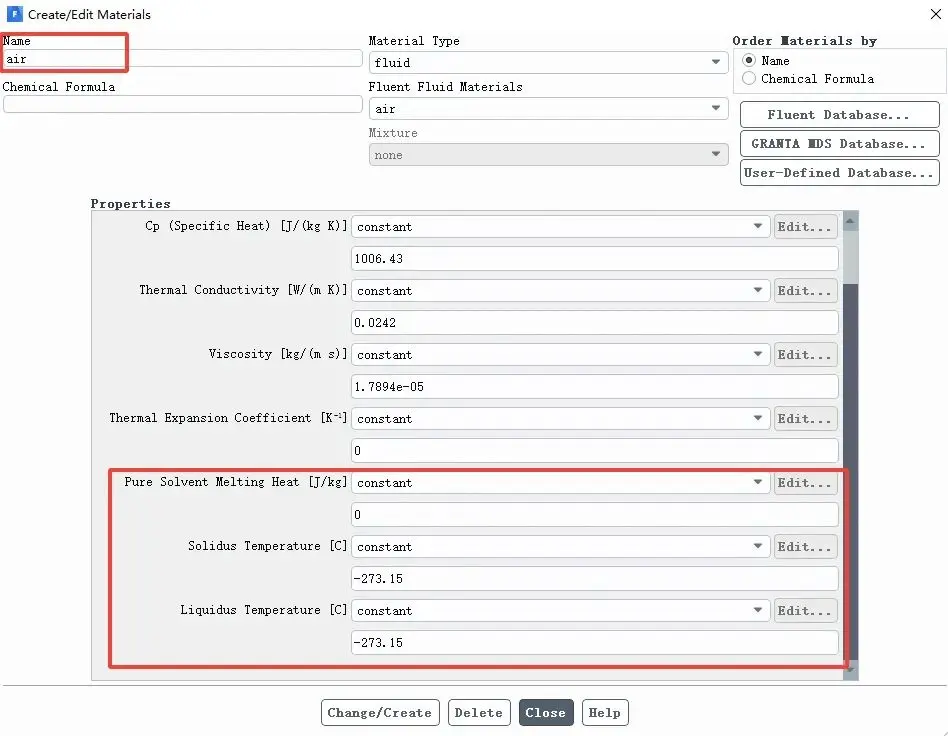This screenshot has height=736, width=948.
Task: Click the Fluent app icon in title bar
Action: (x=15, y=14)
